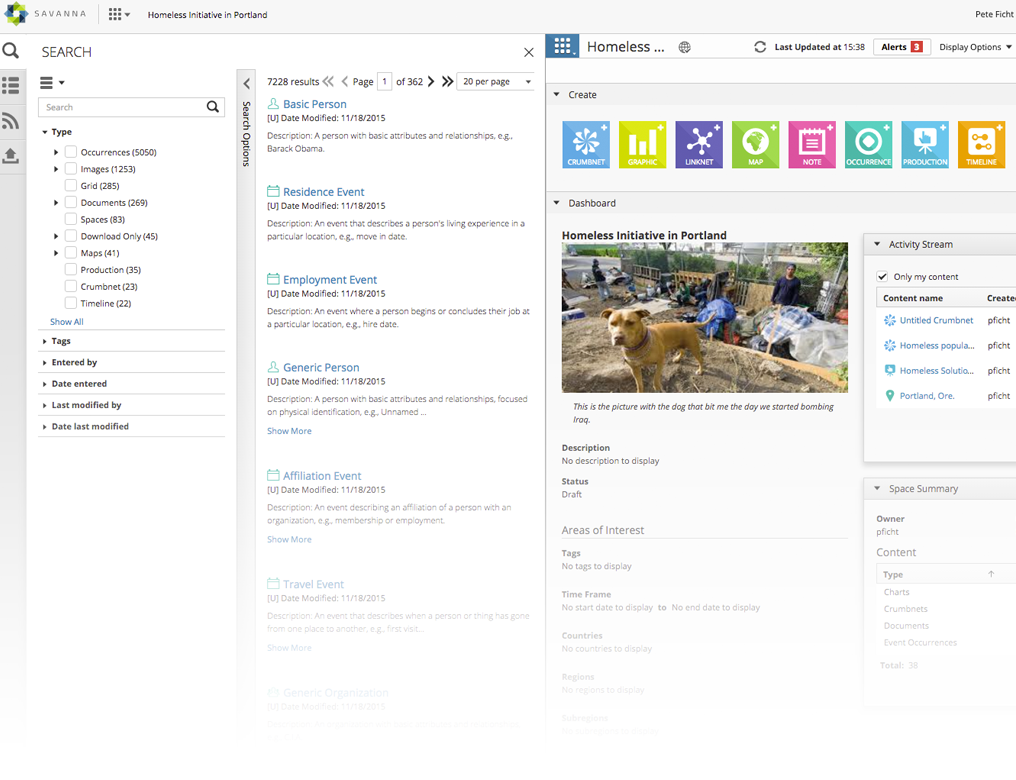The image size is (1016, 780).
Task: Expand the Entered by filter
Action: 45,363
